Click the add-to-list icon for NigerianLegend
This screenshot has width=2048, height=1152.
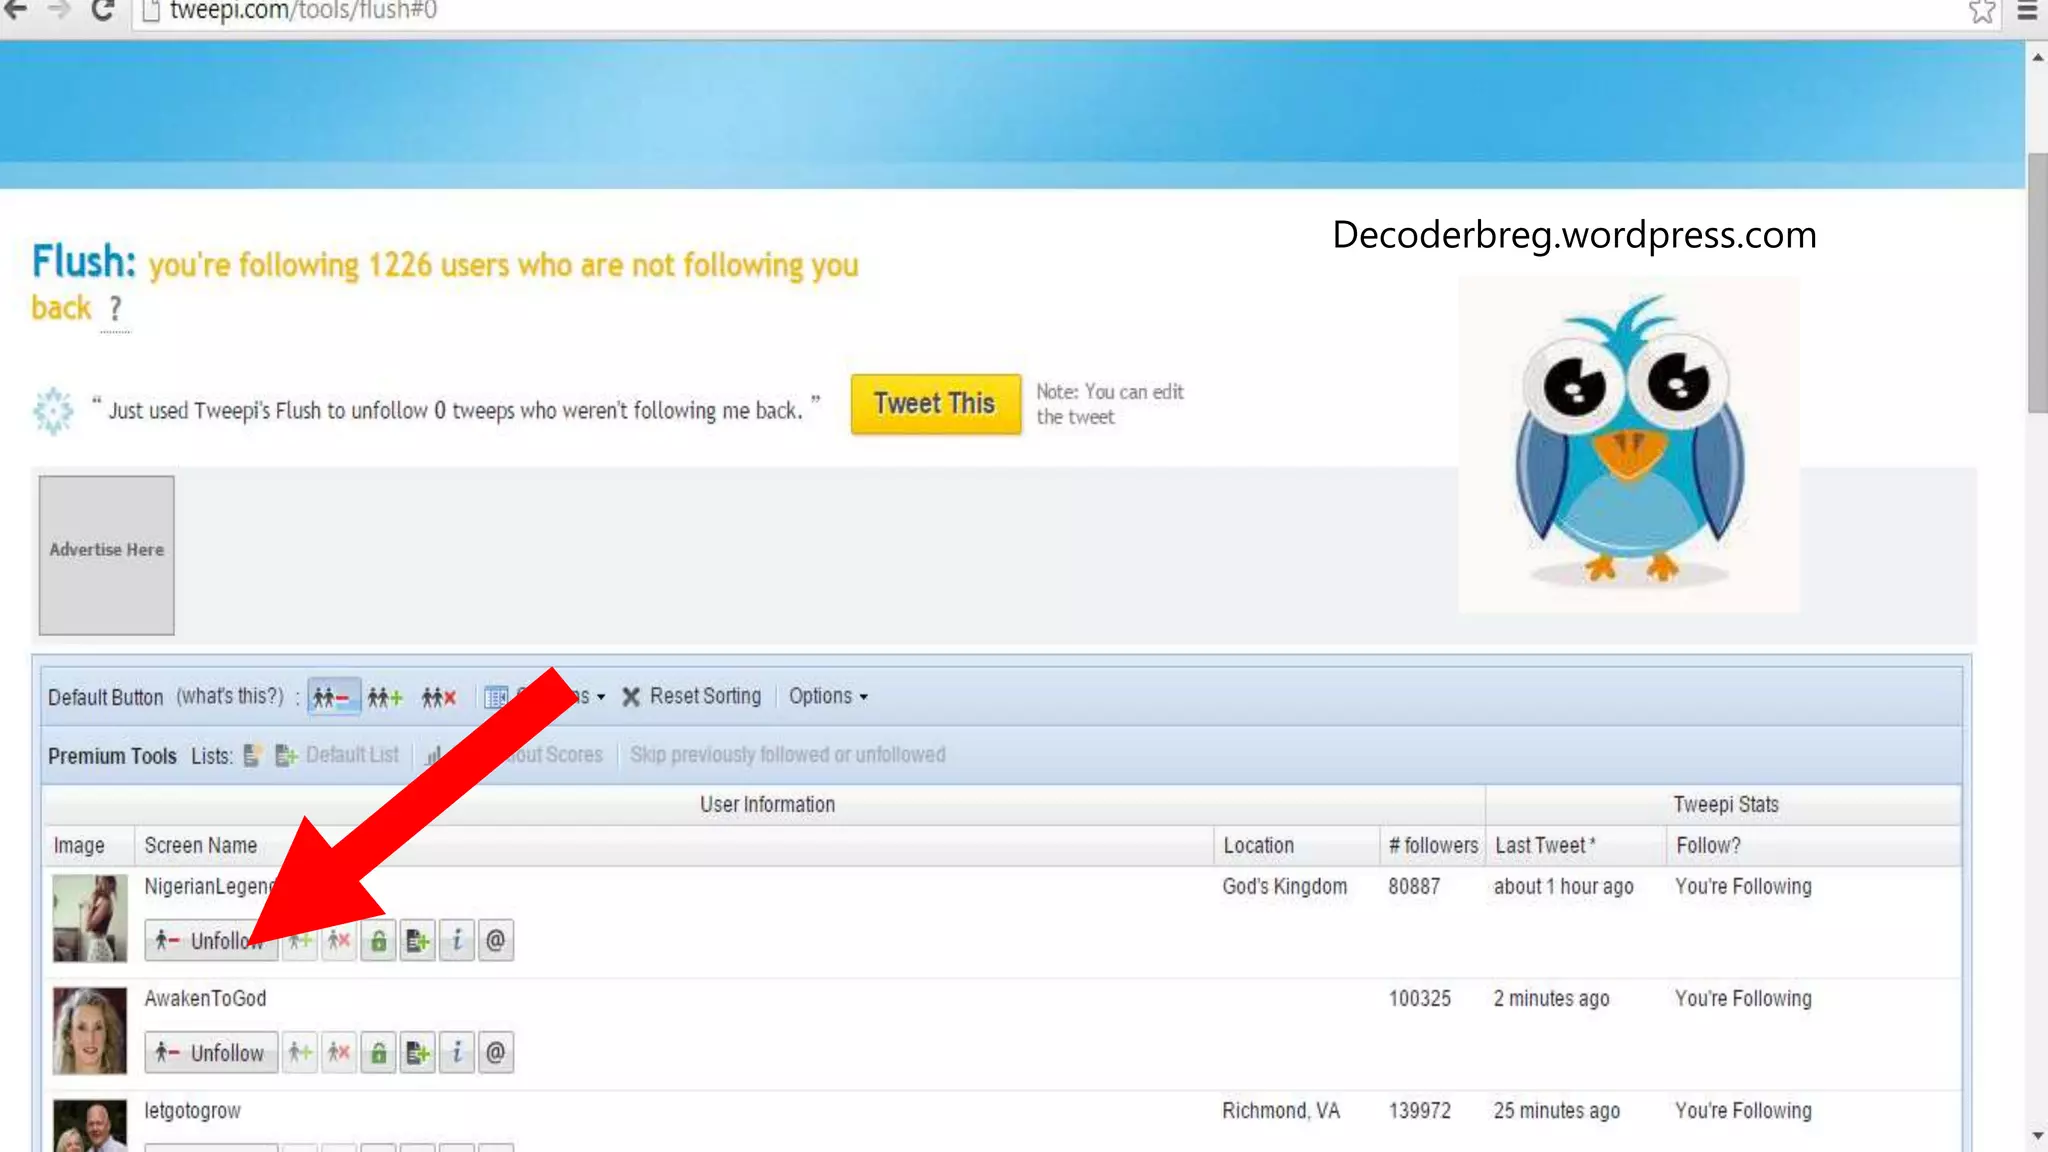coord(417,940)
